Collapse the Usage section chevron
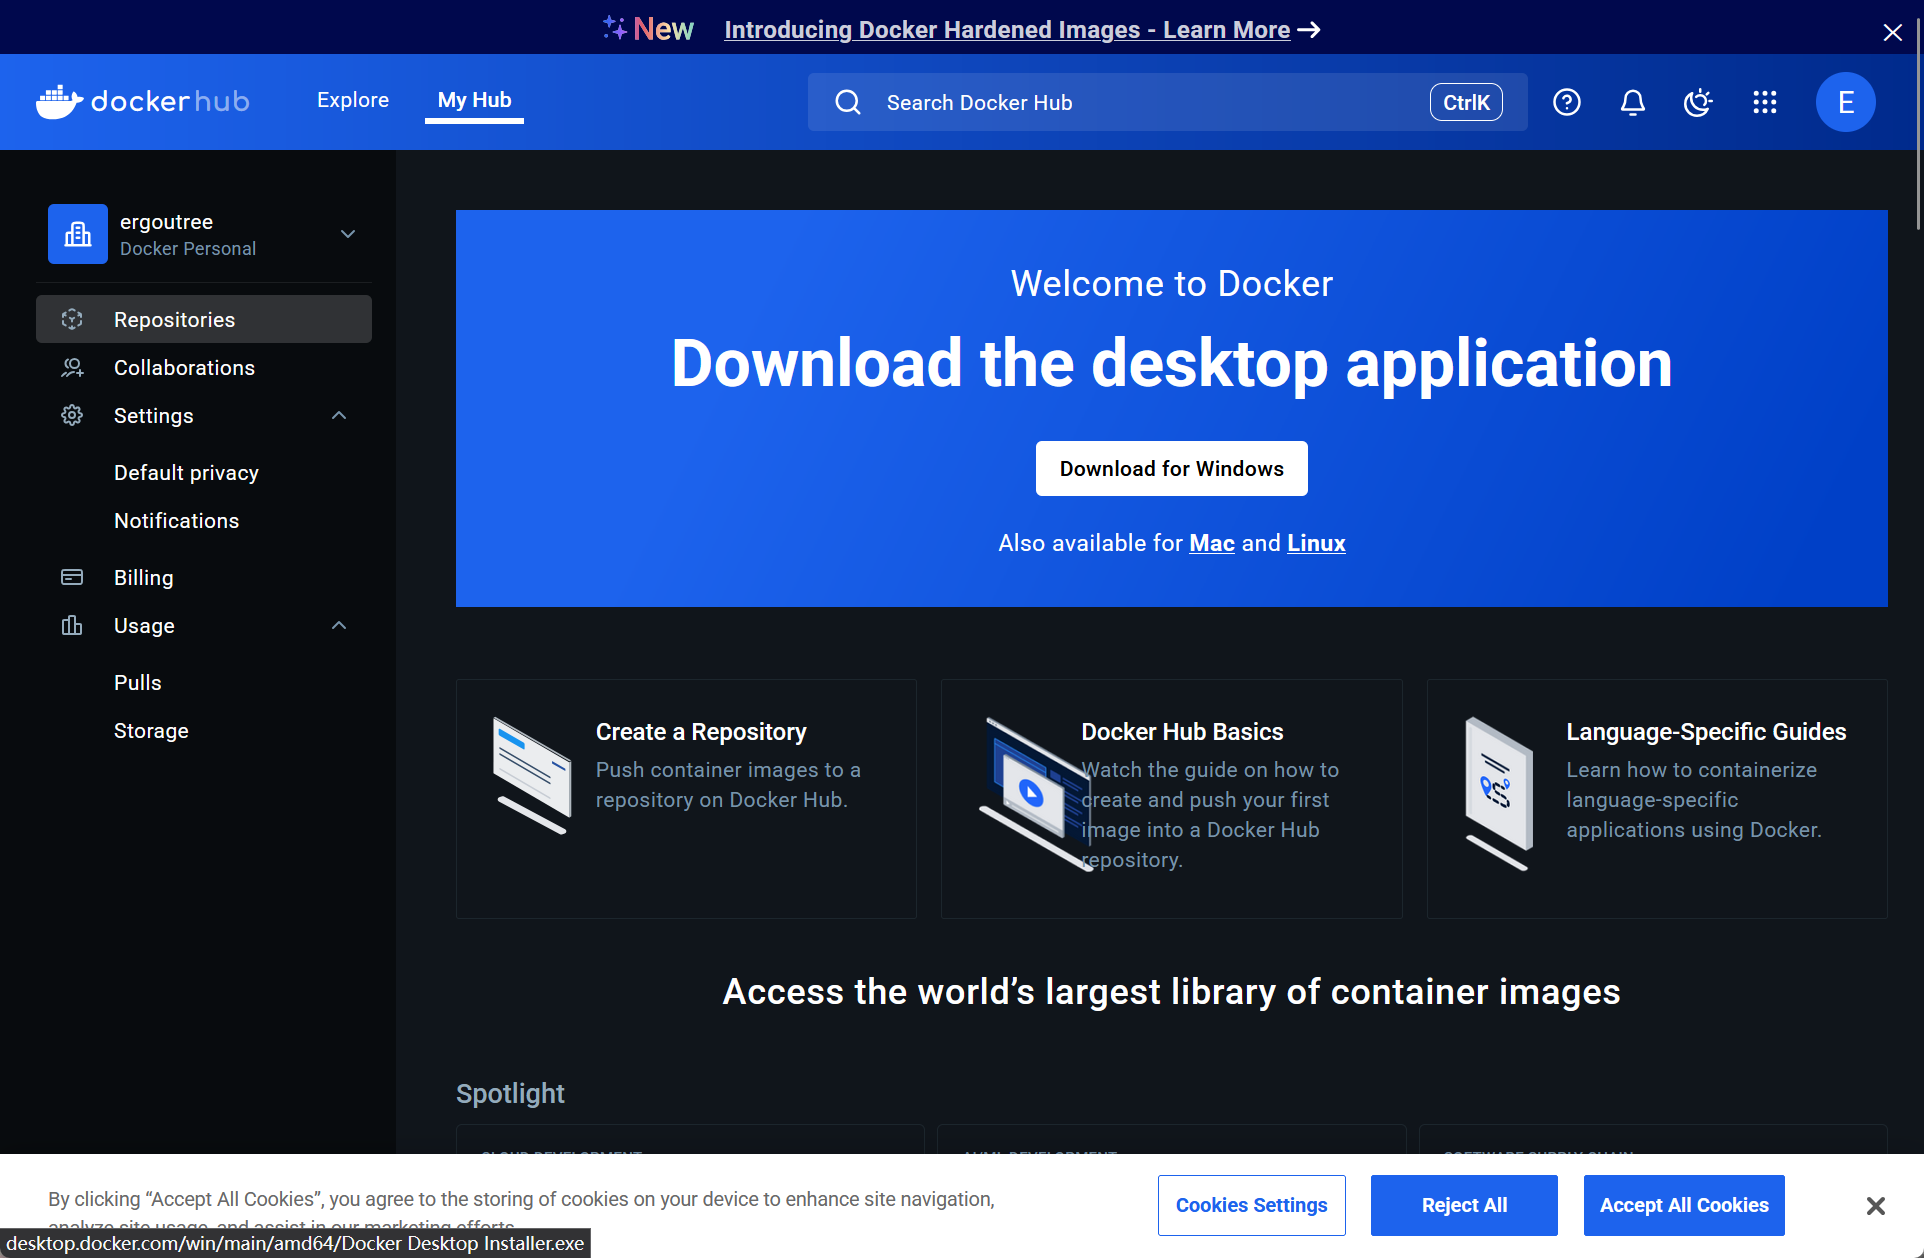Screen dimensions: 1924x1258 click(x=339, y=625)
